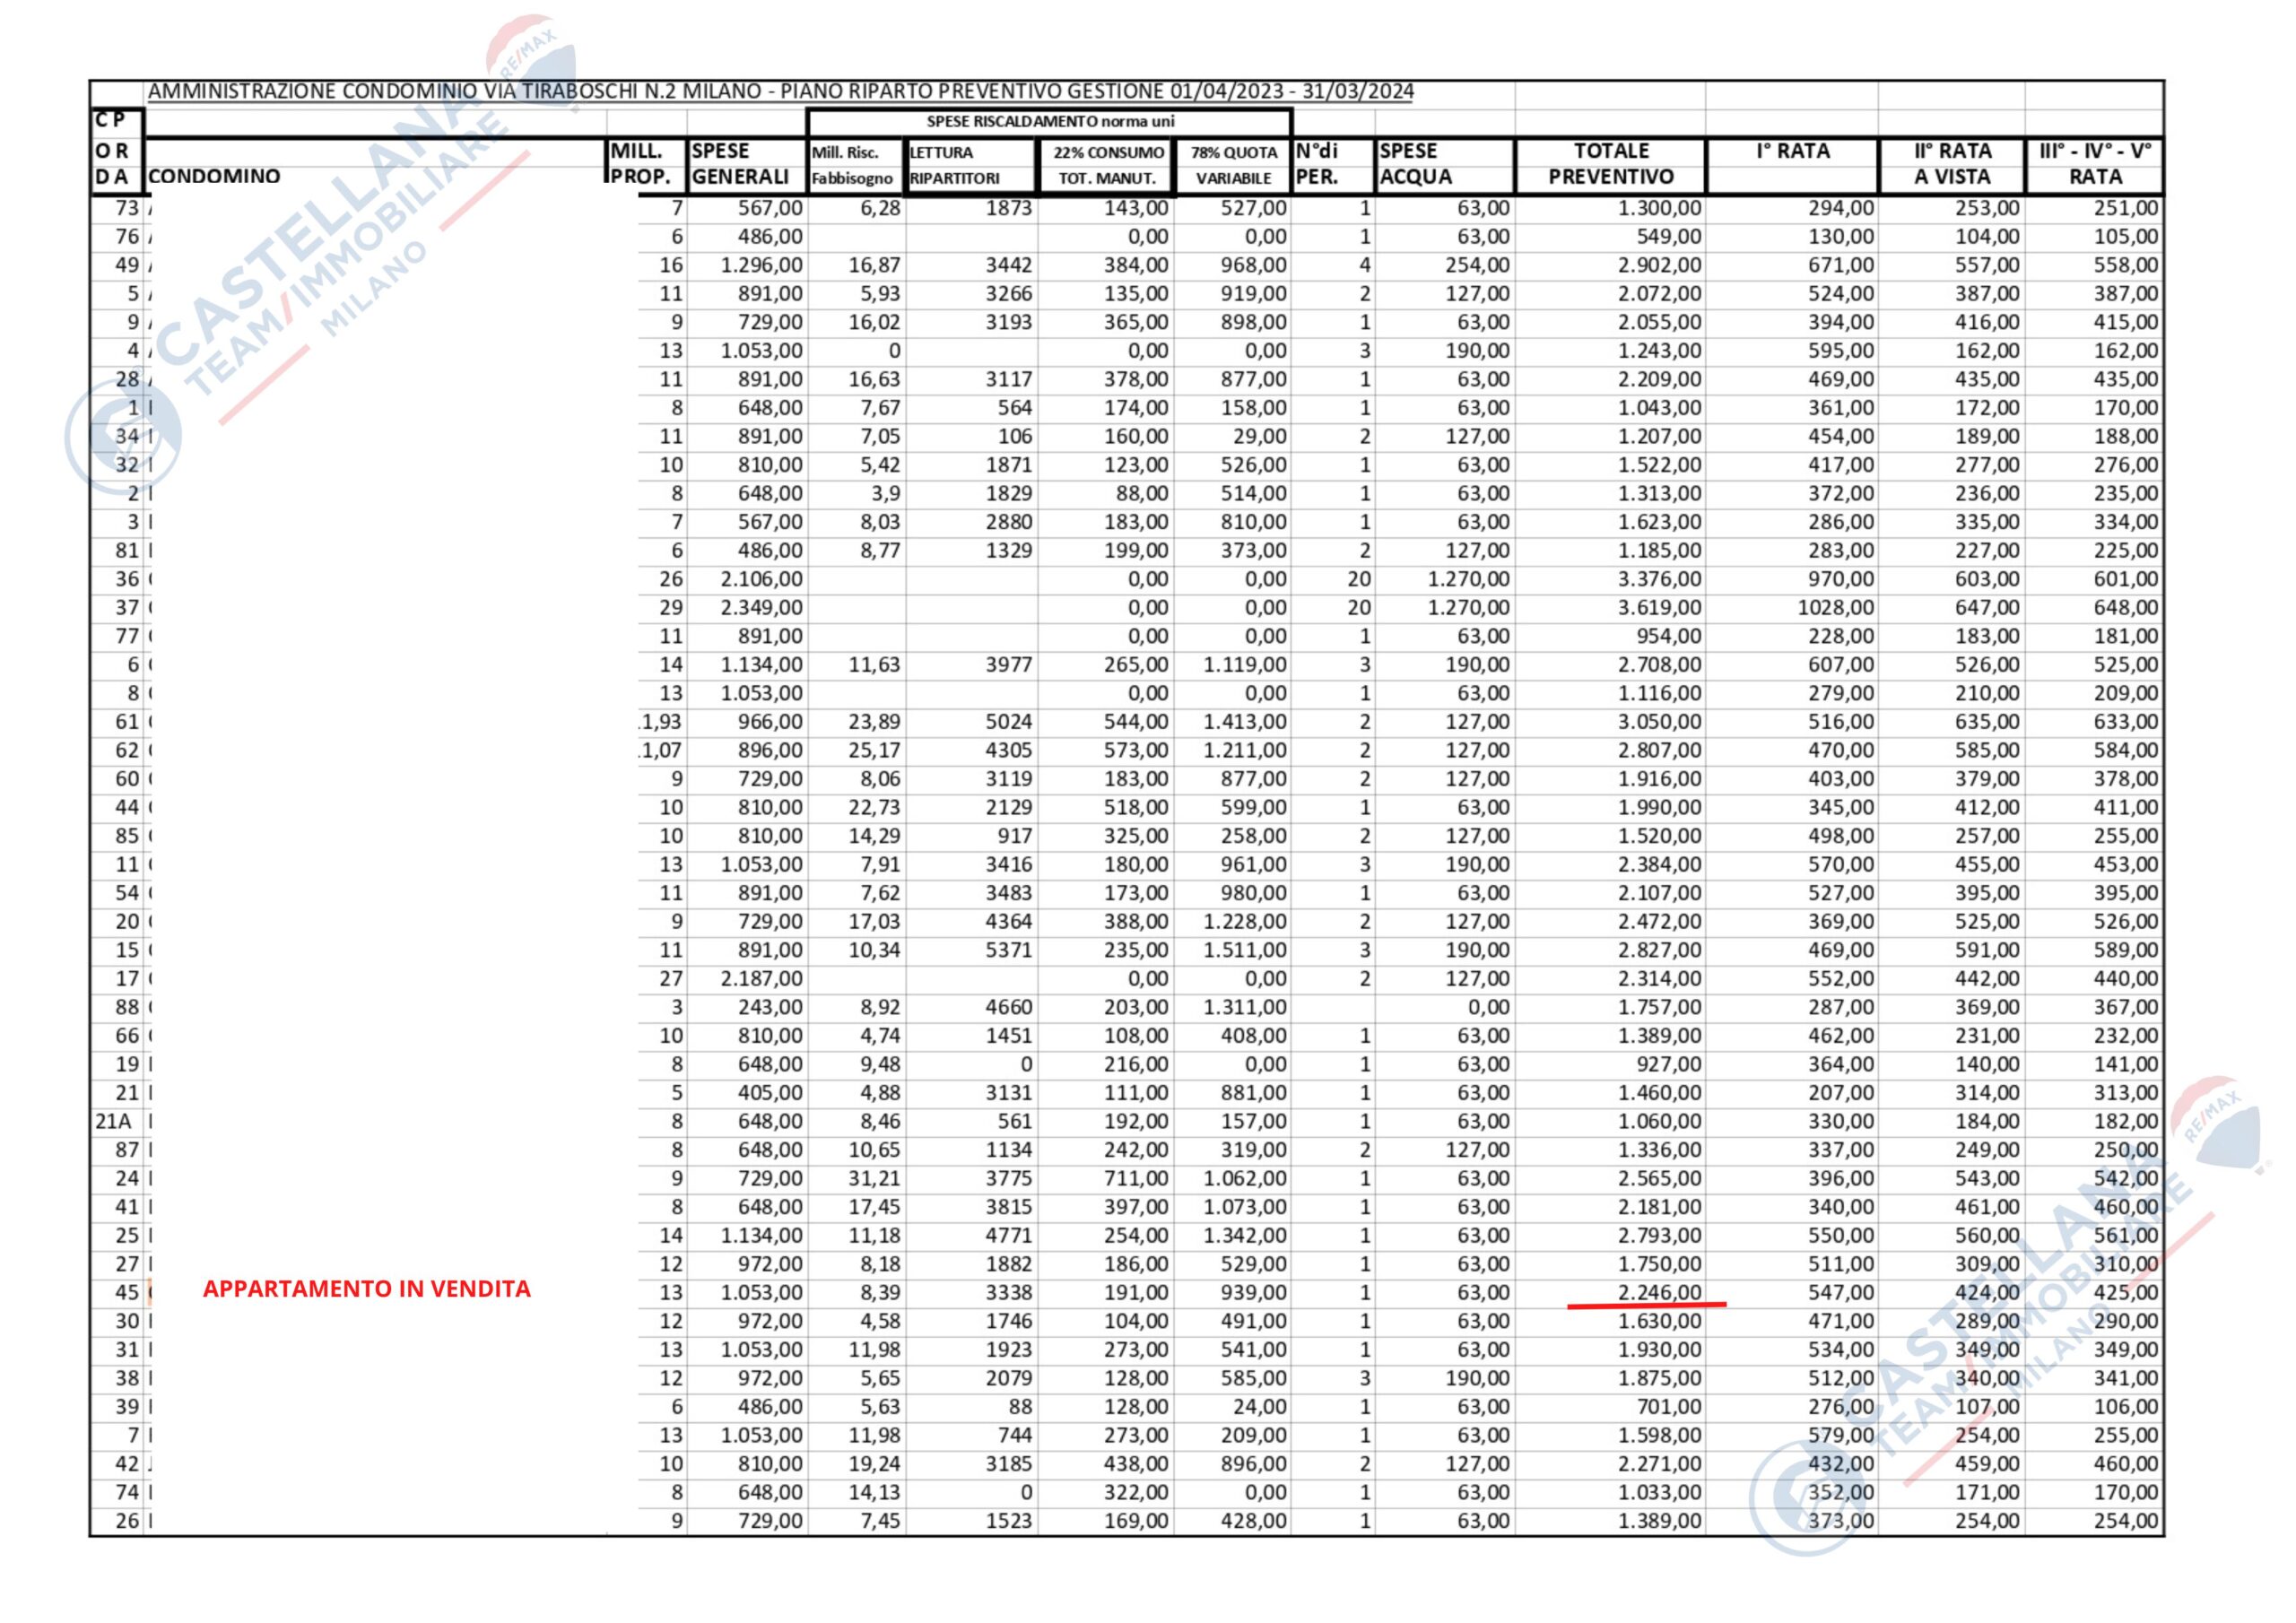This screenshot has width=2296, height=1623.
Task: Click spese generali '2.187,00' in row 17
Action: [x=761, y=979]
